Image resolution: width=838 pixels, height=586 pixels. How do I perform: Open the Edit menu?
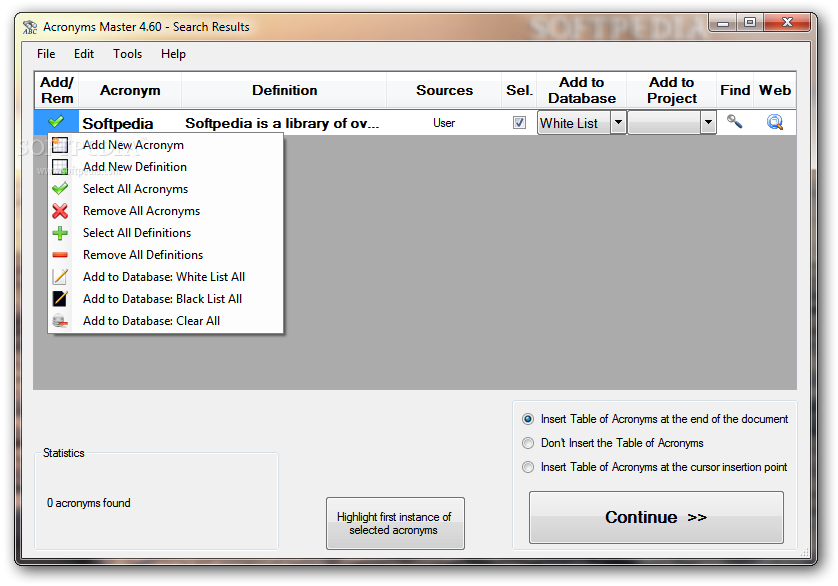84,54
